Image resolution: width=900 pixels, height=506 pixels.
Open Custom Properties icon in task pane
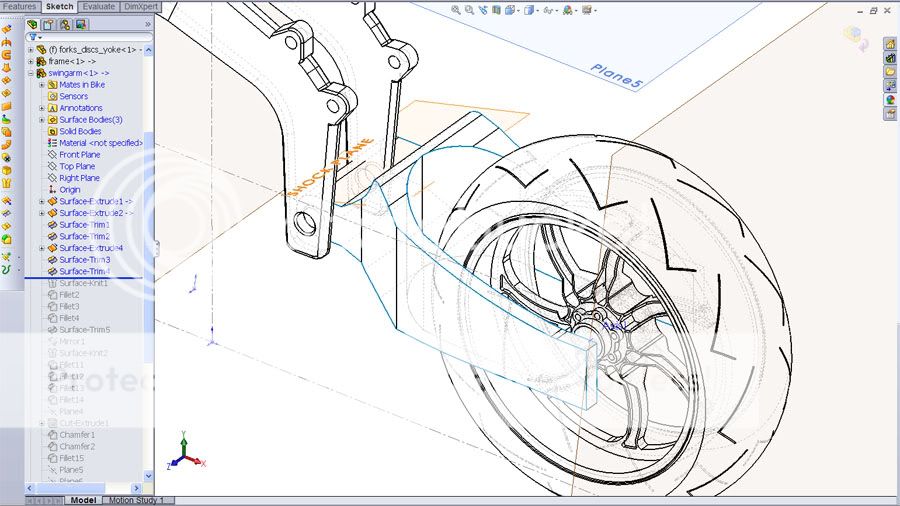890,114
